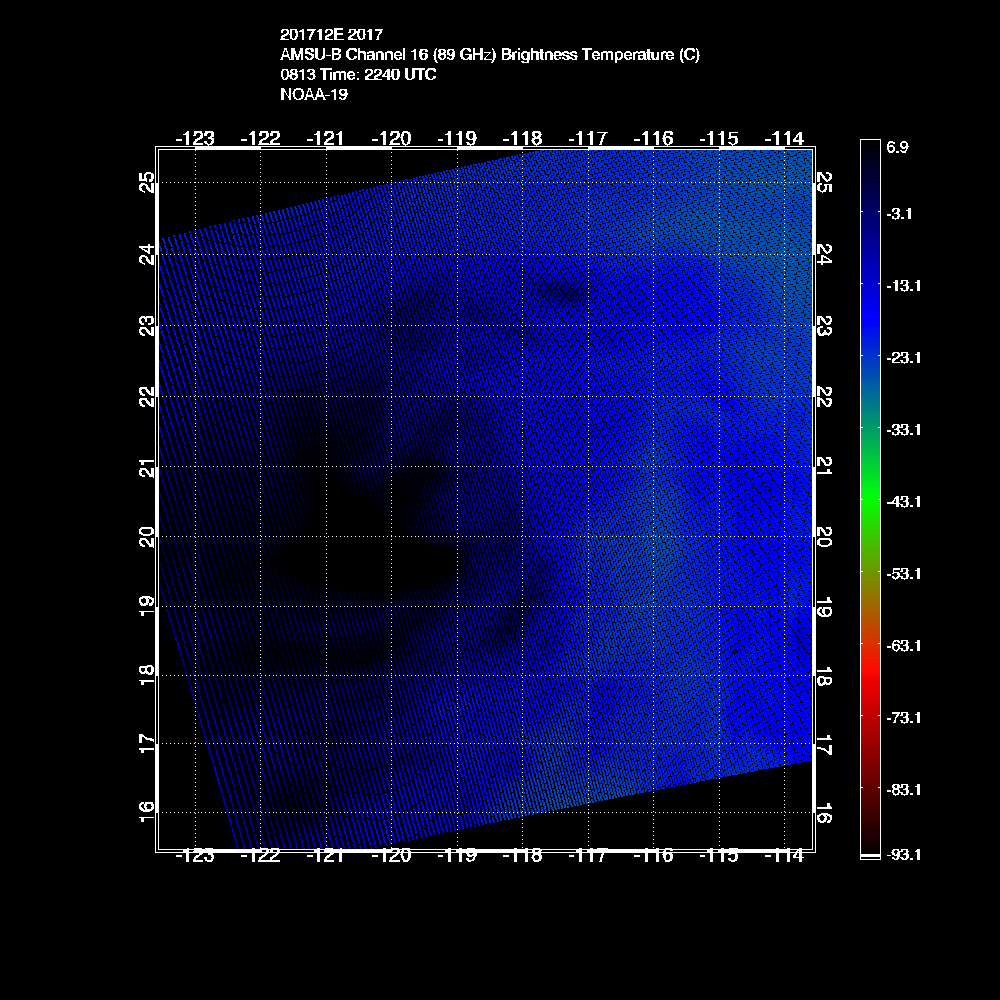Click the "201712E 2017" storm identifier text
This screenshot has height=1000, width=1000.
point(330,36)
